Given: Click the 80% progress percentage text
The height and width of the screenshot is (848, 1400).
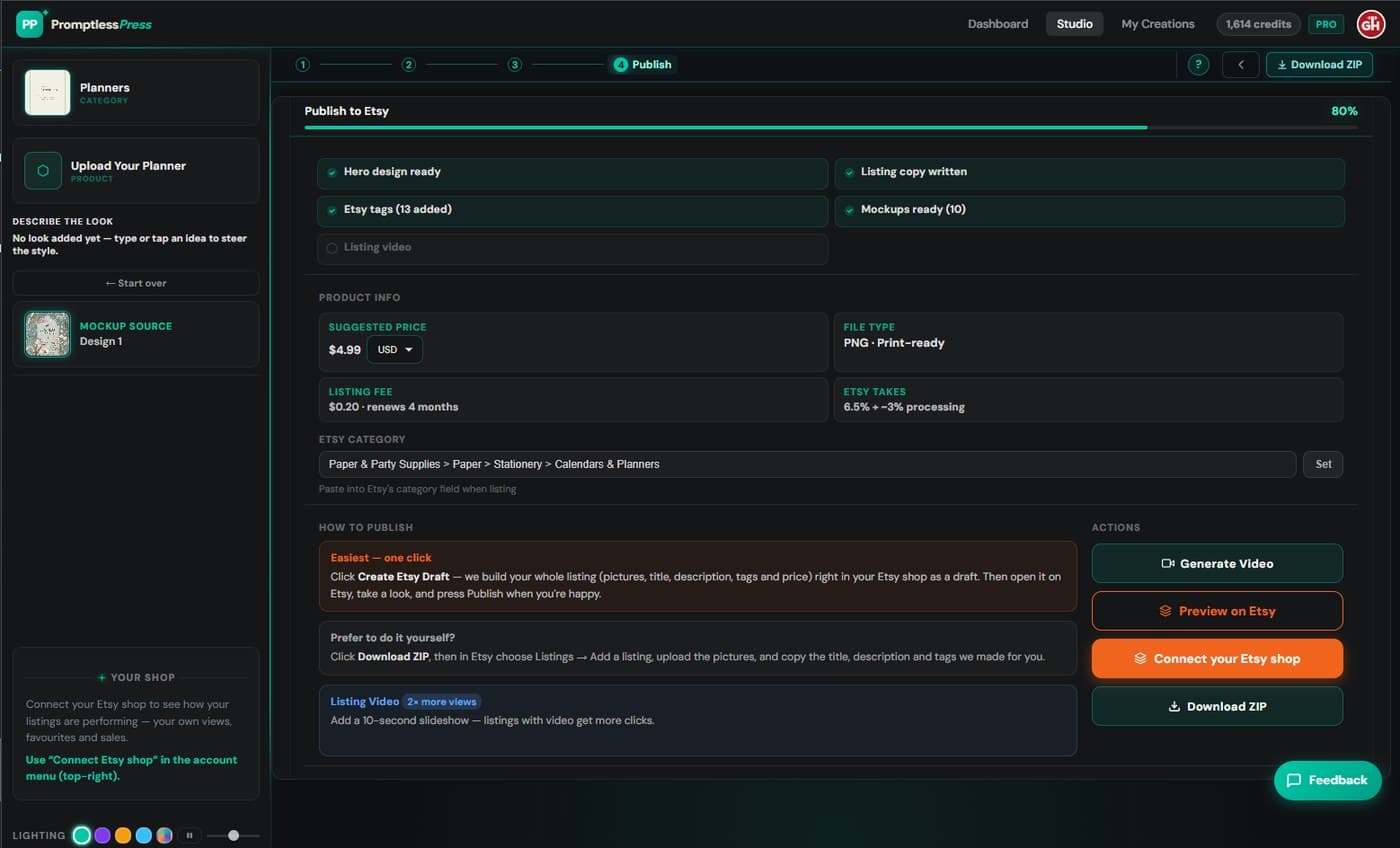Looking at the screenshot, I should tap(1344, 111).
